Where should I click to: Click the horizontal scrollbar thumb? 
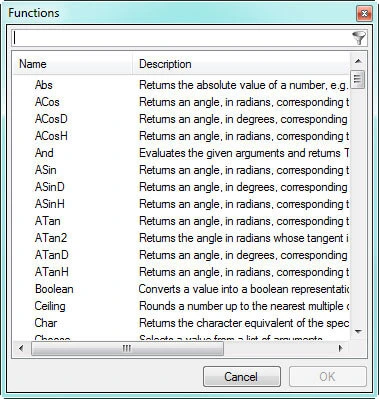tap(127, 349)
